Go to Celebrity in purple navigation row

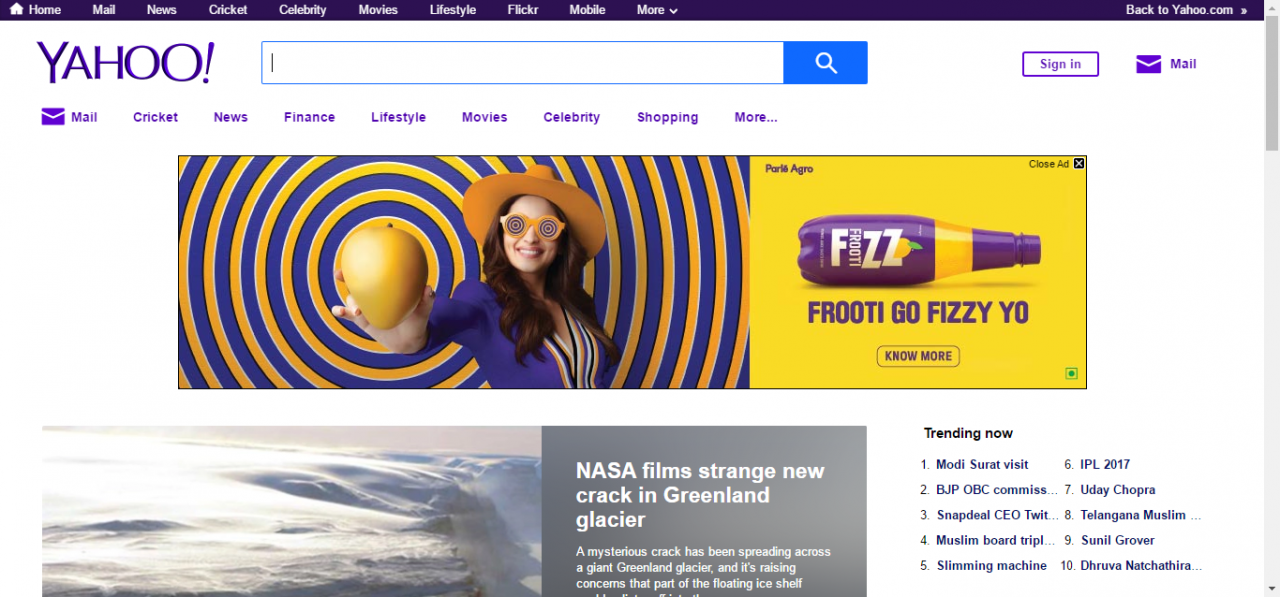[x=572, y=117]
